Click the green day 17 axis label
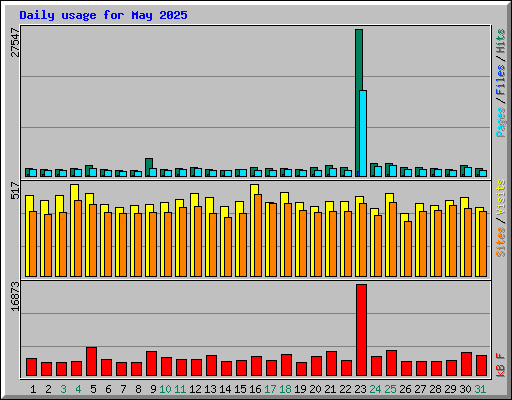 (270, 389)
